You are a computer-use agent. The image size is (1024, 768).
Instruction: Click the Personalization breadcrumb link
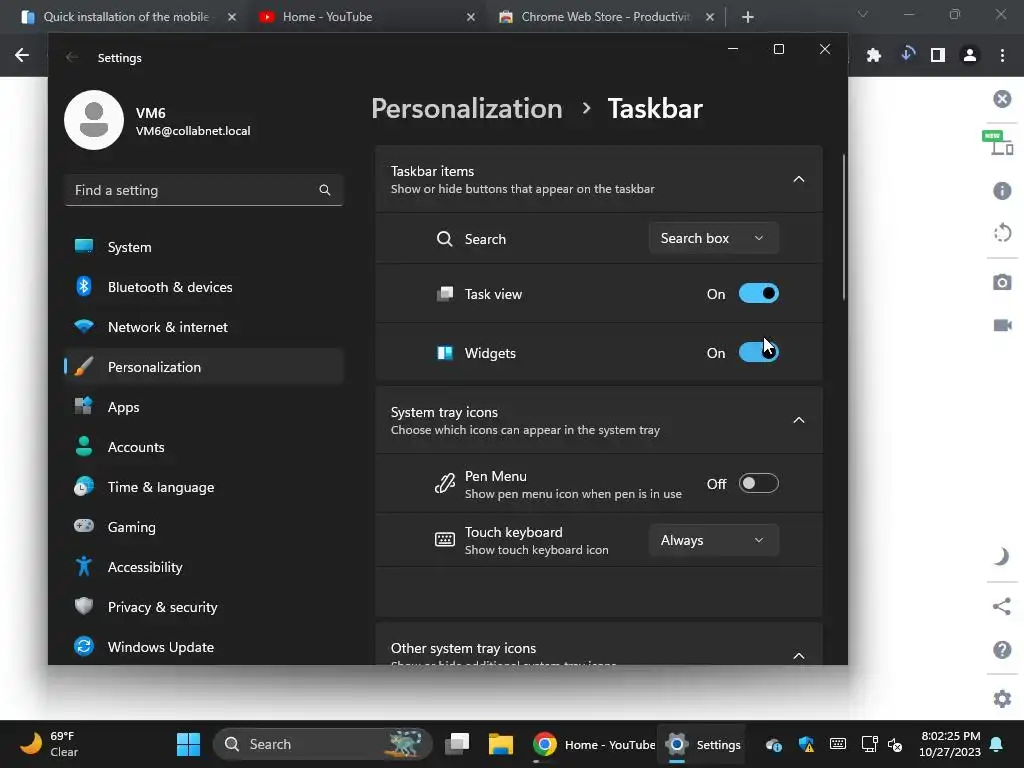[466, 108]
